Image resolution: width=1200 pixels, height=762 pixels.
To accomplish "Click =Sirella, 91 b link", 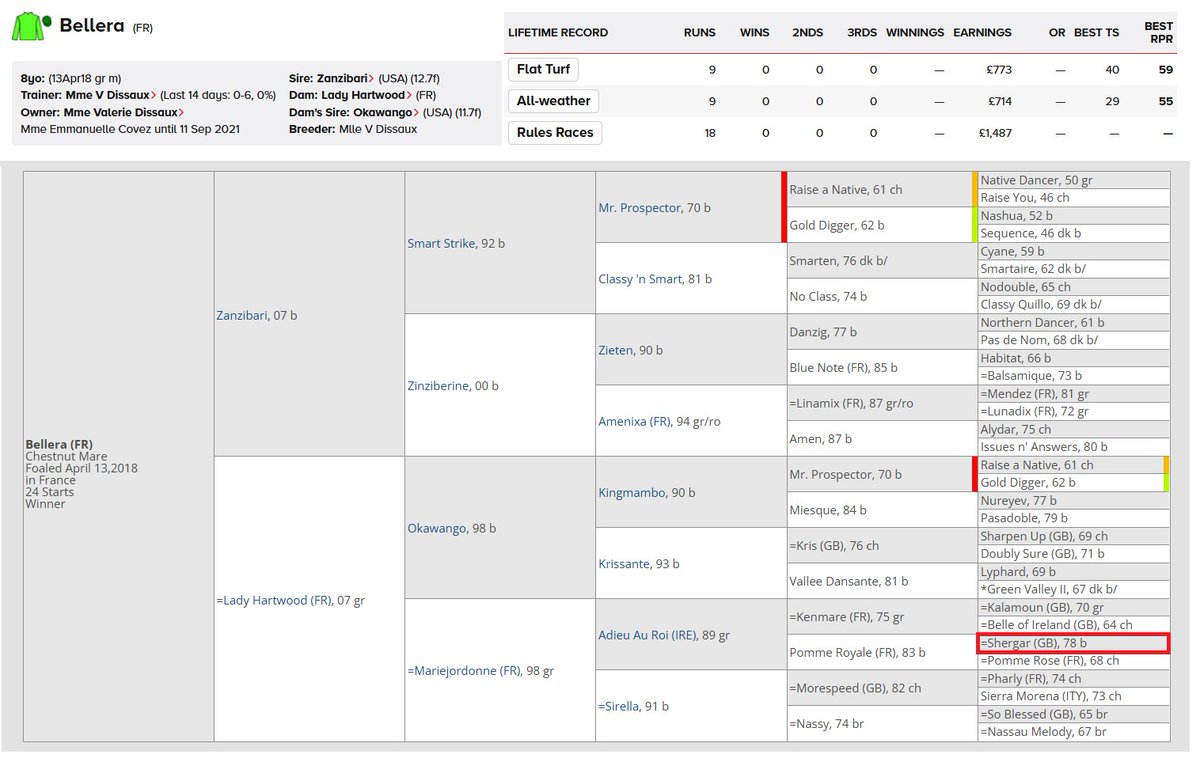I will click(x=635, y=706).
